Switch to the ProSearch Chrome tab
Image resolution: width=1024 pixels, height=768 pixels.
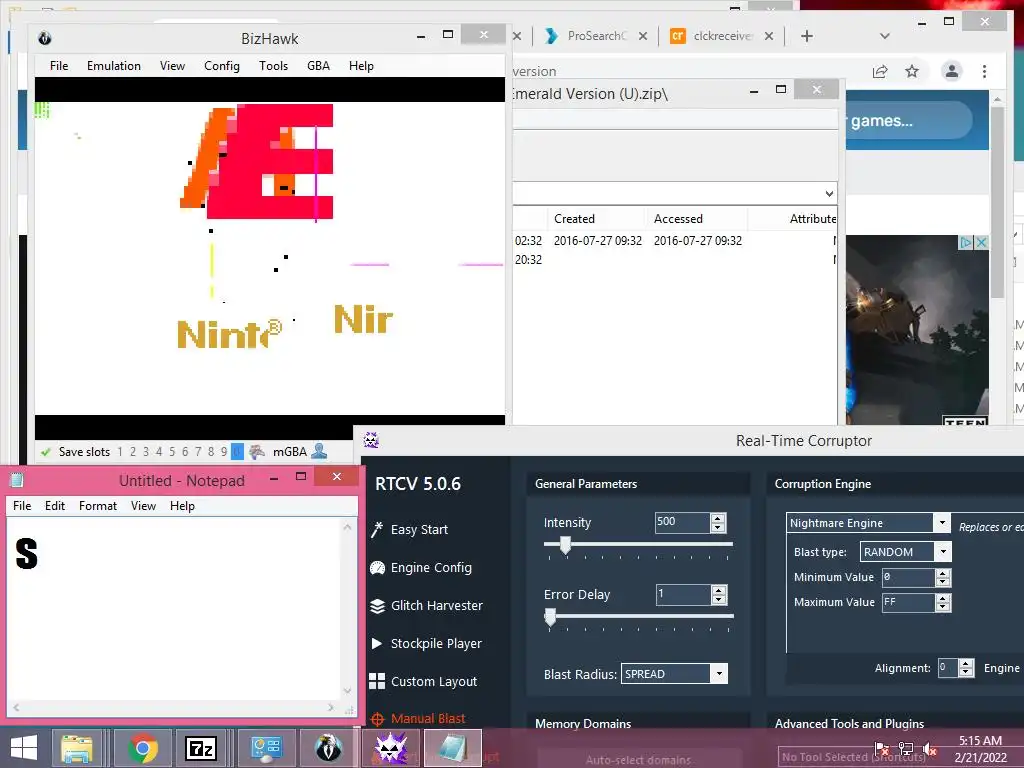(596, 36)
